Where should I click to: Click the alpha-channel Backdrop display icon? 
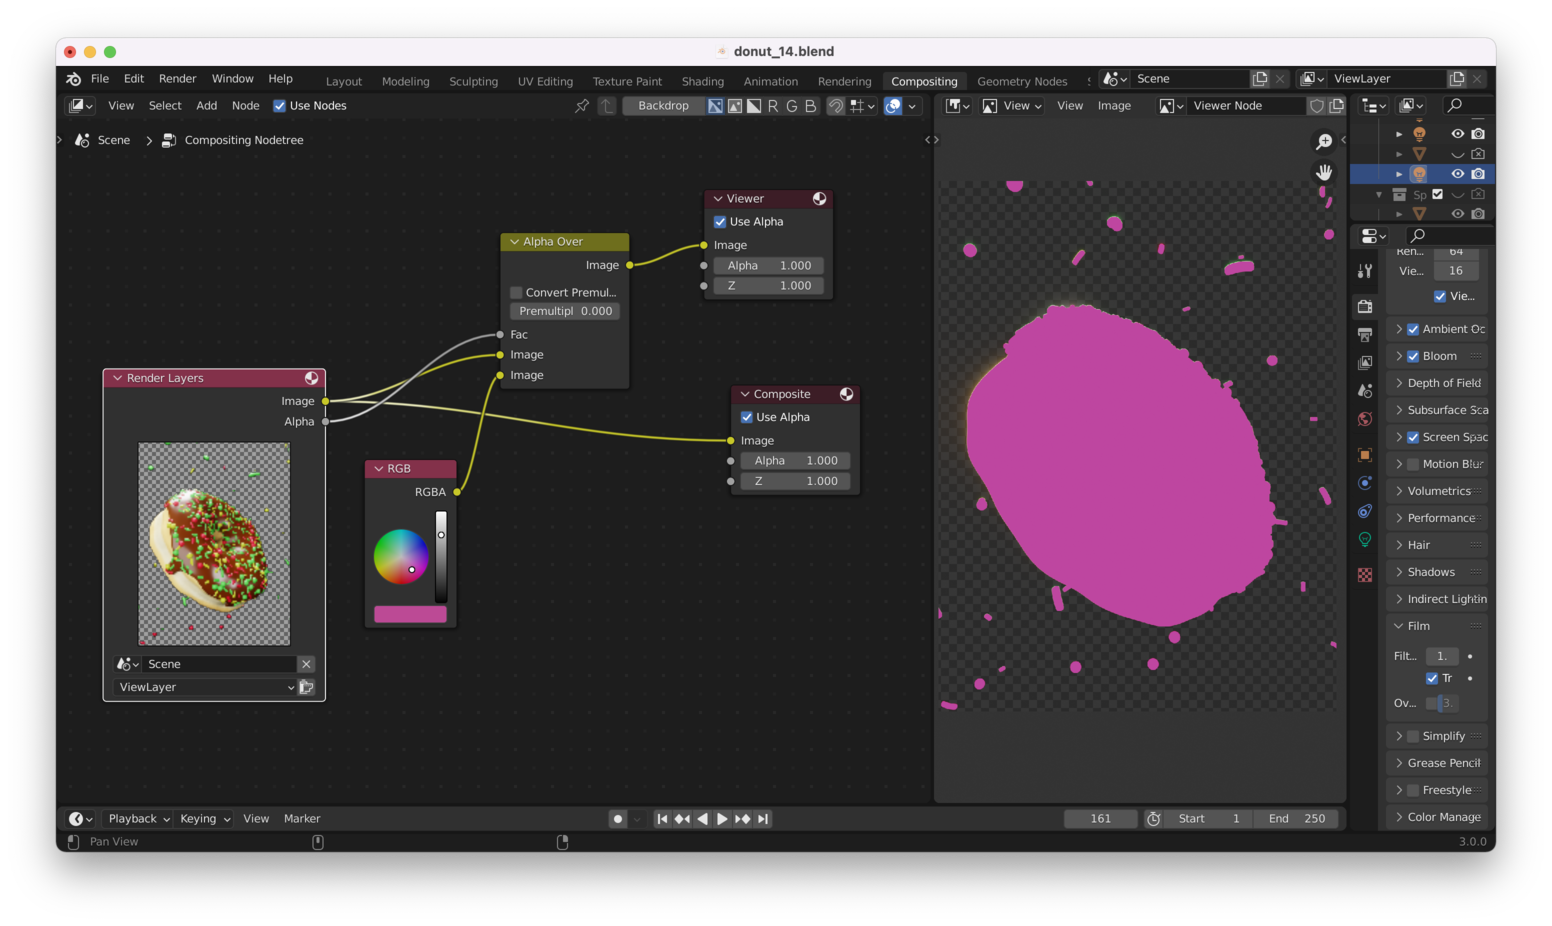(753, 105)
